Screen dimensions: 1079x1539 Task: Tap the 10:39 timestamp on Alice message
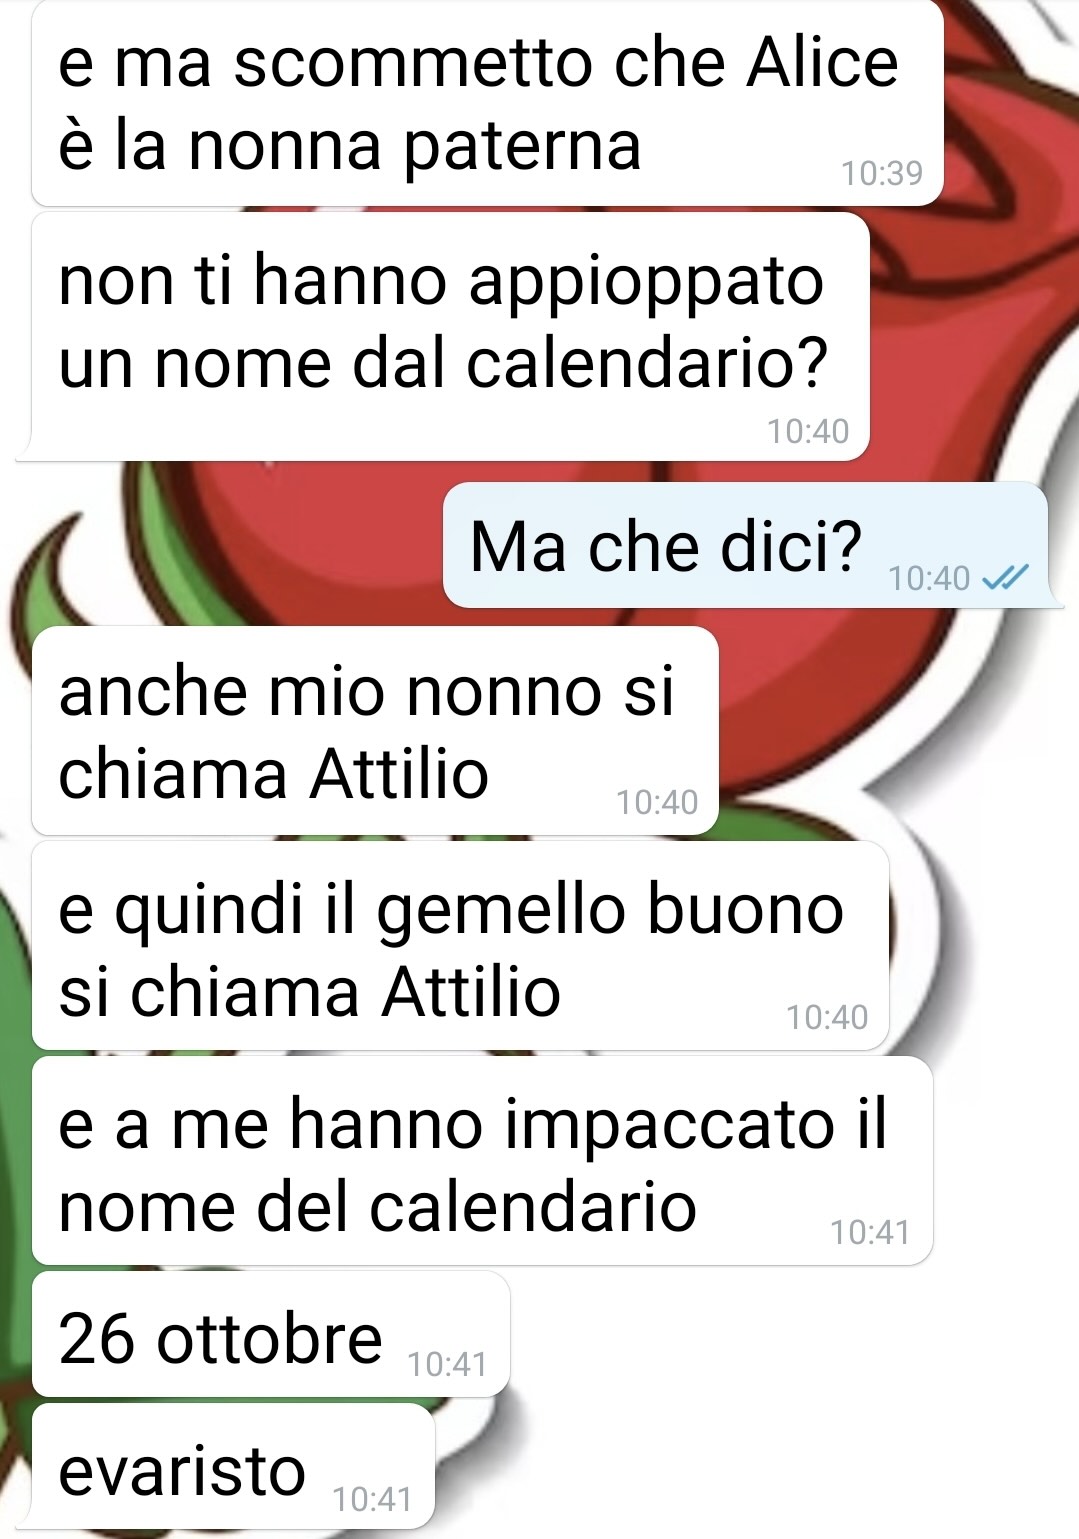coord(882,173)
